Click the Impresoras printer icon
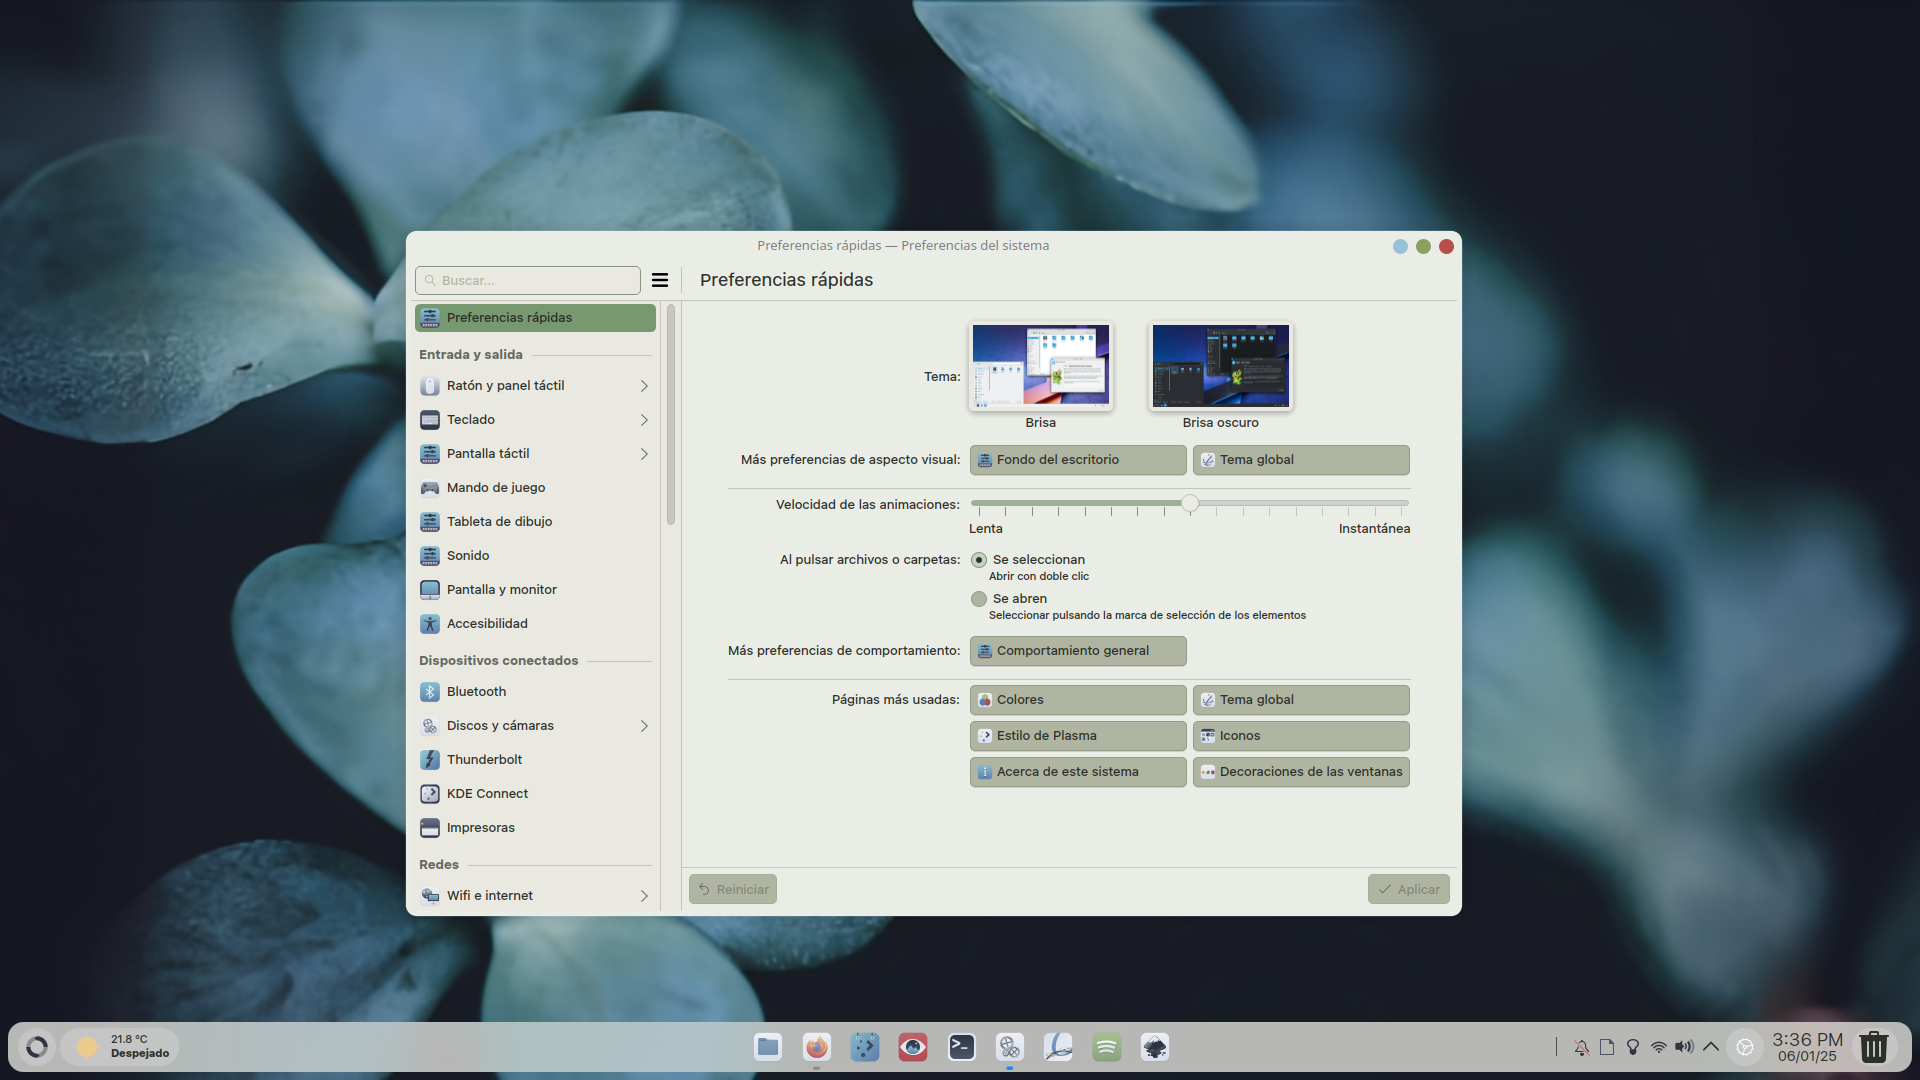Viewport: 1920px width, 1080px height. click(x=430, y=828)
